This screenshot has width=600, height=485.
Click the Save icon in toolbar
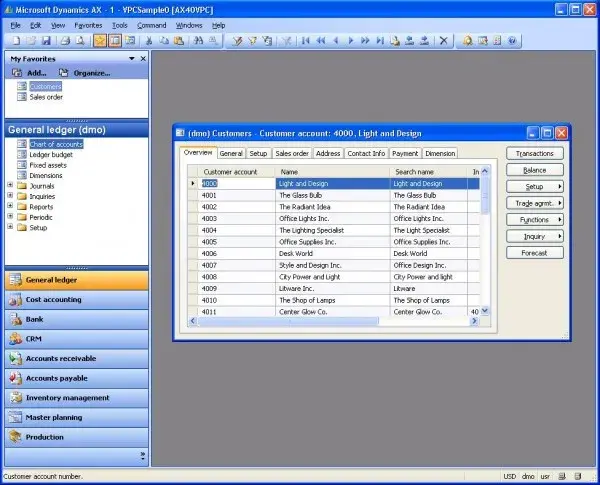coord(46,41)
